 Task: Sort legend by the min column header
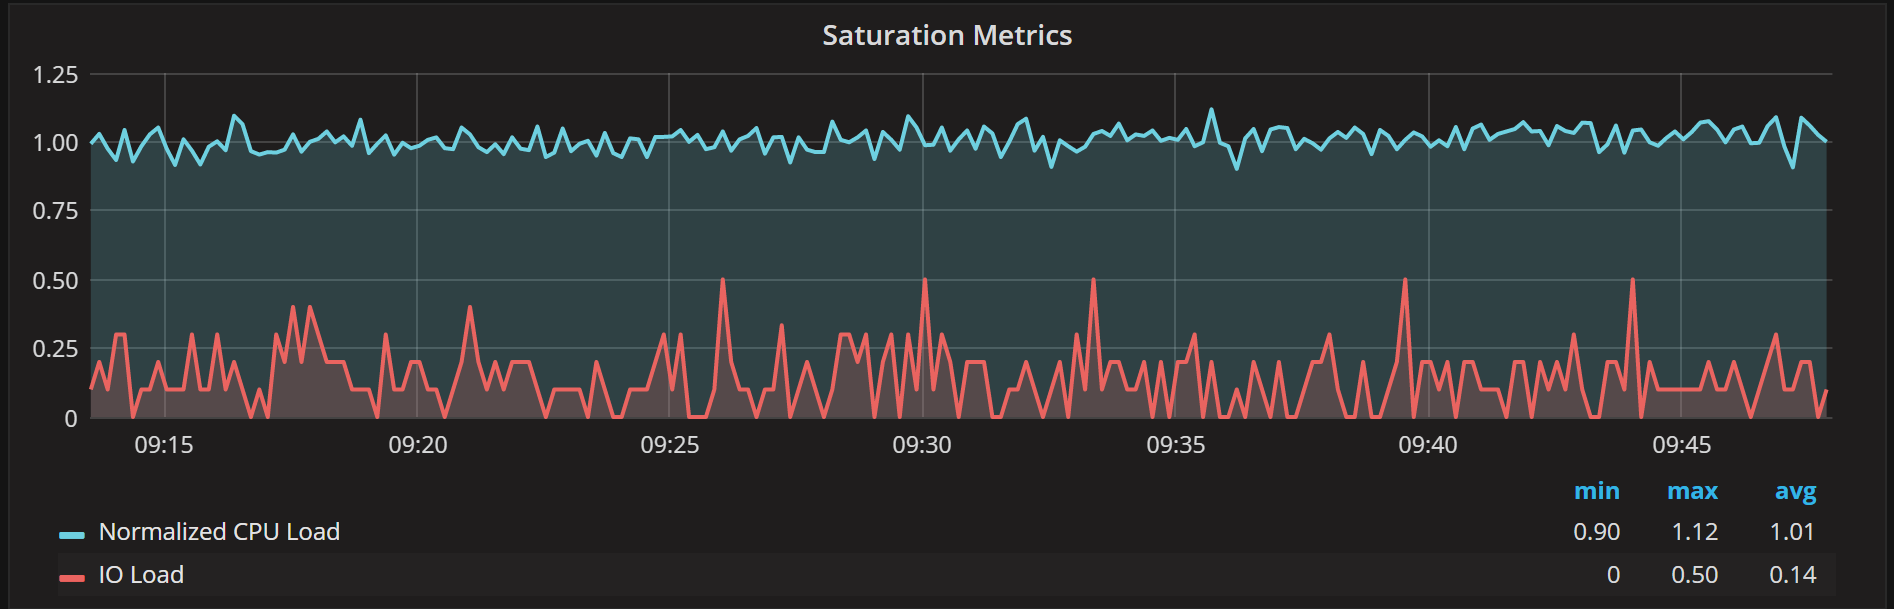coord(1596,491)
